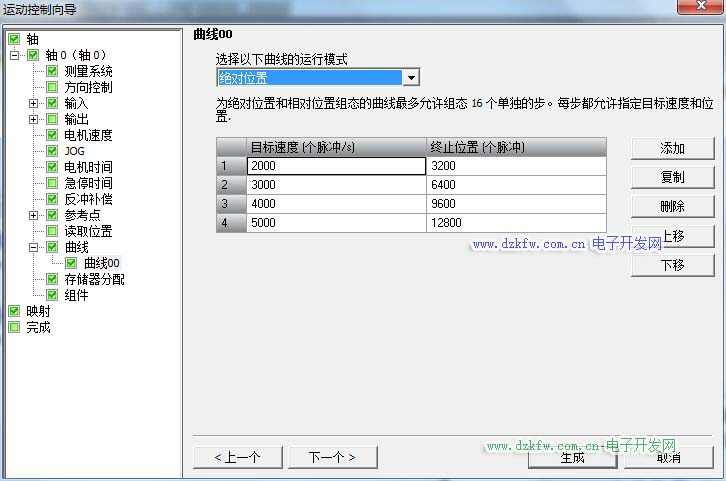The image size is (726, 481).
Task: Click the green check icon beside 电机速度
Action: pyautogui.click(x=52, y=135)
